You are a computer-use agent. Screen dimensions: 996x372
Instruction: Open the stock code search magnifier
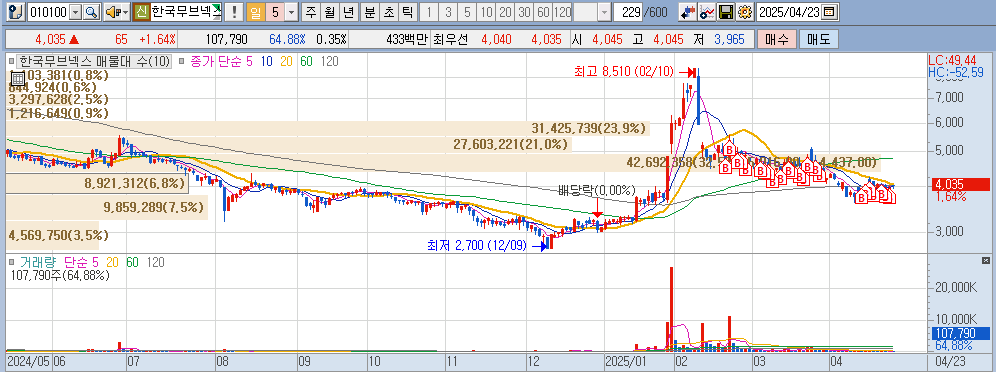coord(92,11)
